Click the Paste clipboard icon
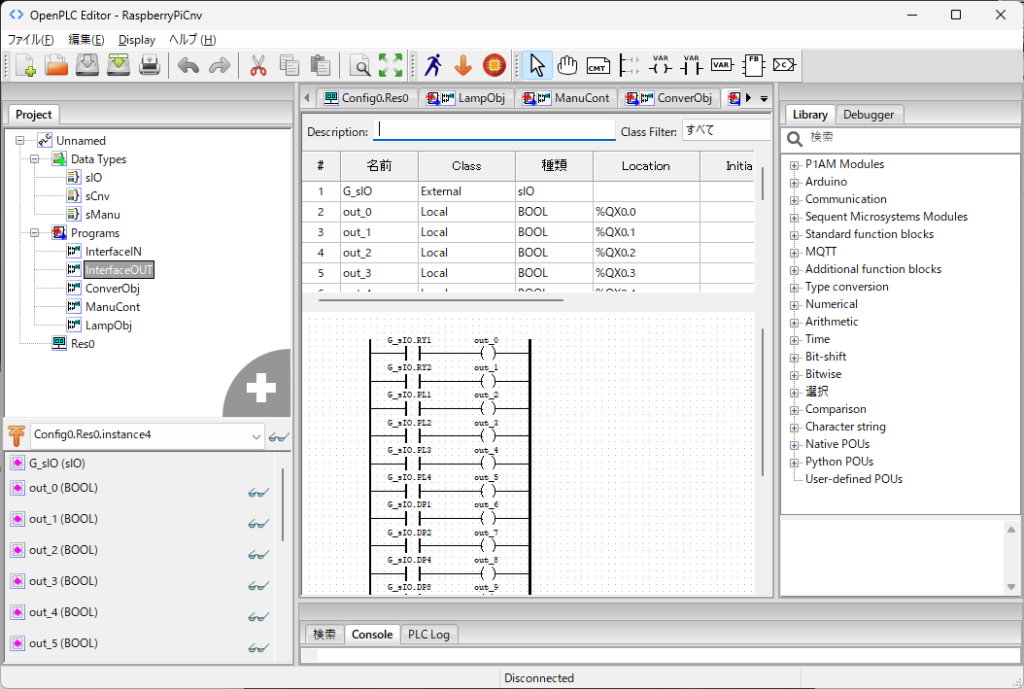This screenshot has width=1024, height=689. pyautogui.click(x=320, y=65)
